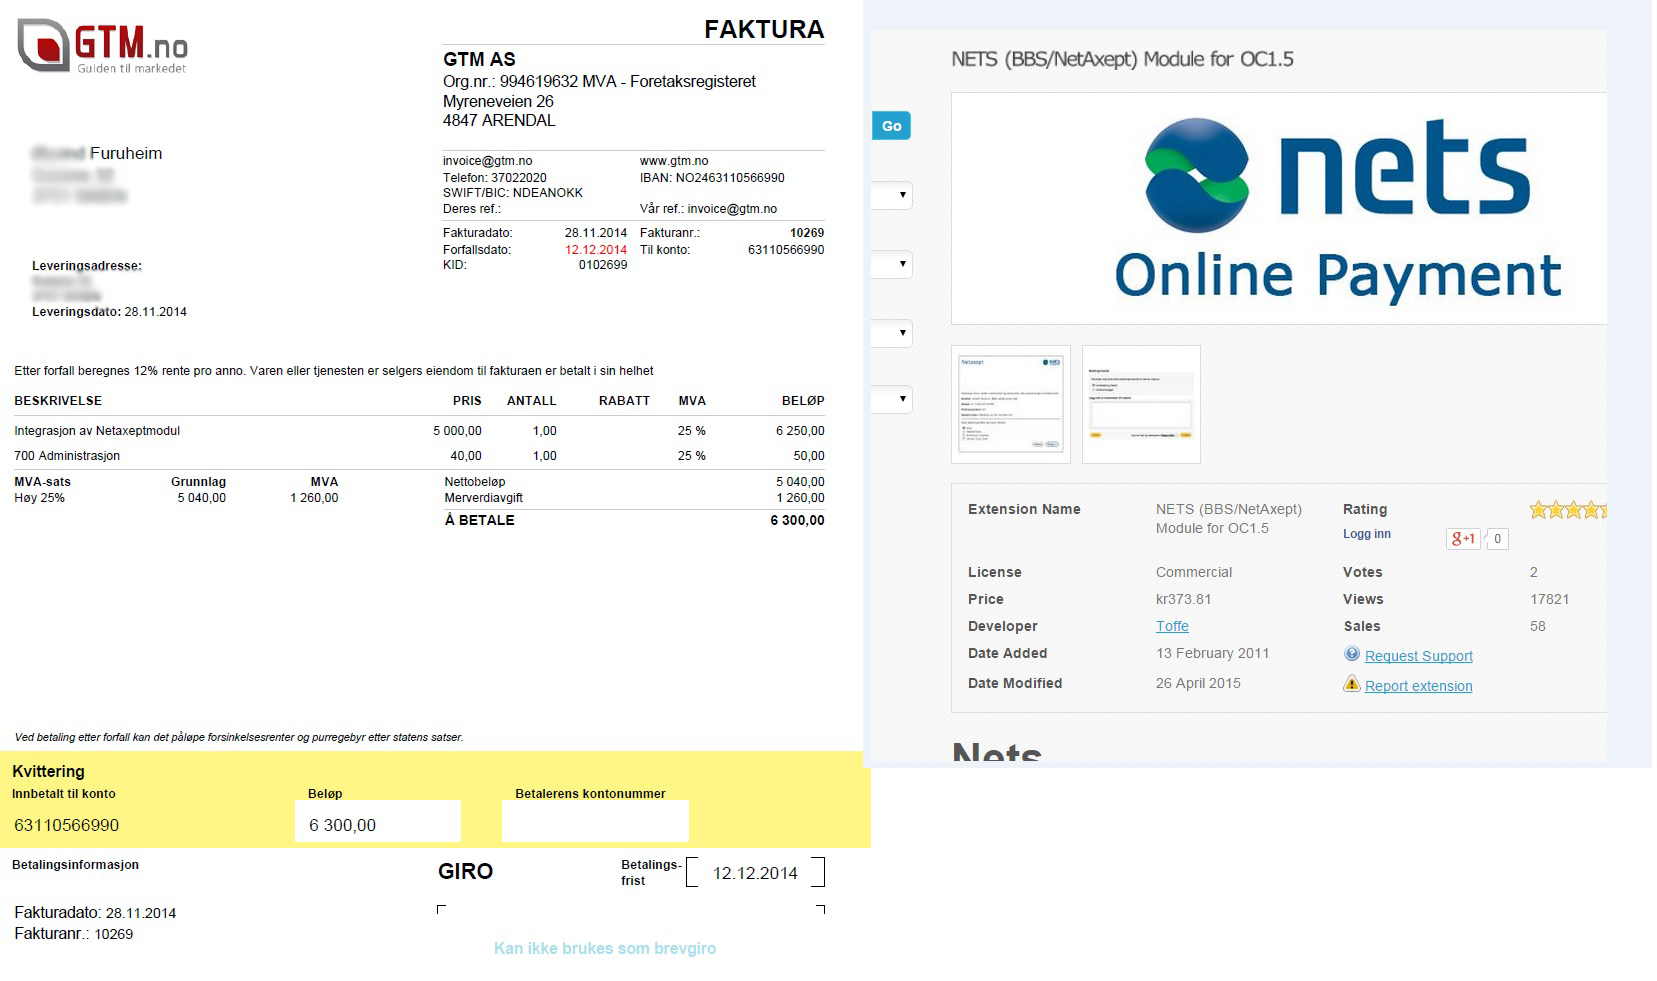Image resolution: width=1657 pixels, height=981 pixels.
Task: Click the Google +1 button
Action: click(x=1463, y=538)
